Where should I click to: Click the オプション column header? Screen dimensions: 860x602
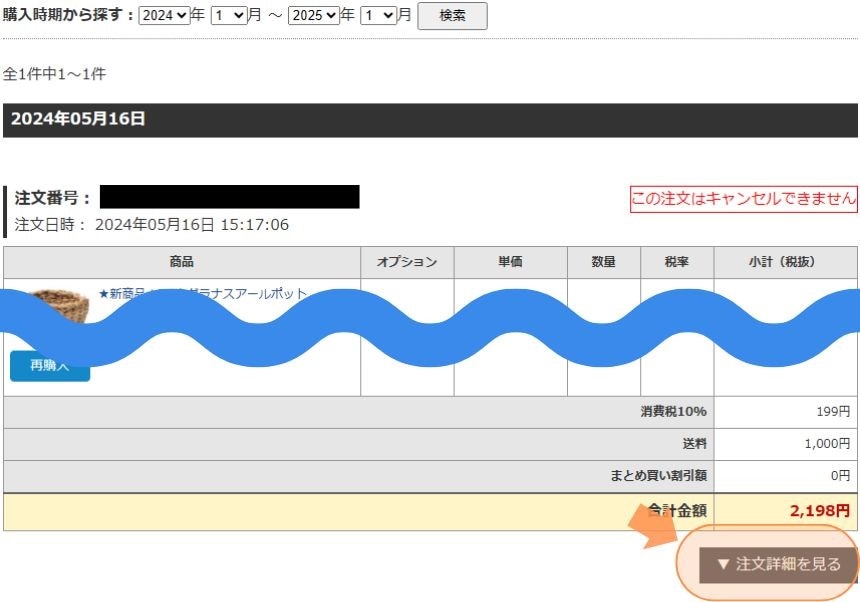pyautogui.click(x=407, y=262)
